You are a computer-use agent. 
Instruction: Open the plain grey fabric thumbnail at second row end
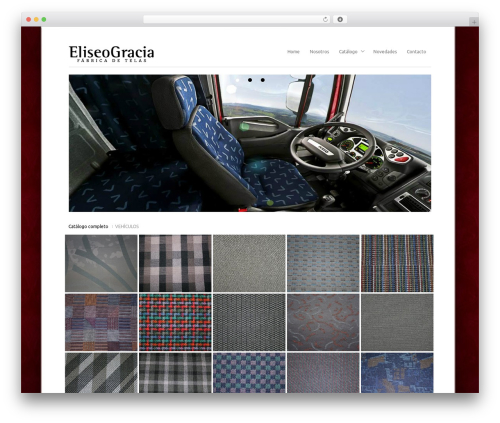click(397, 322)
